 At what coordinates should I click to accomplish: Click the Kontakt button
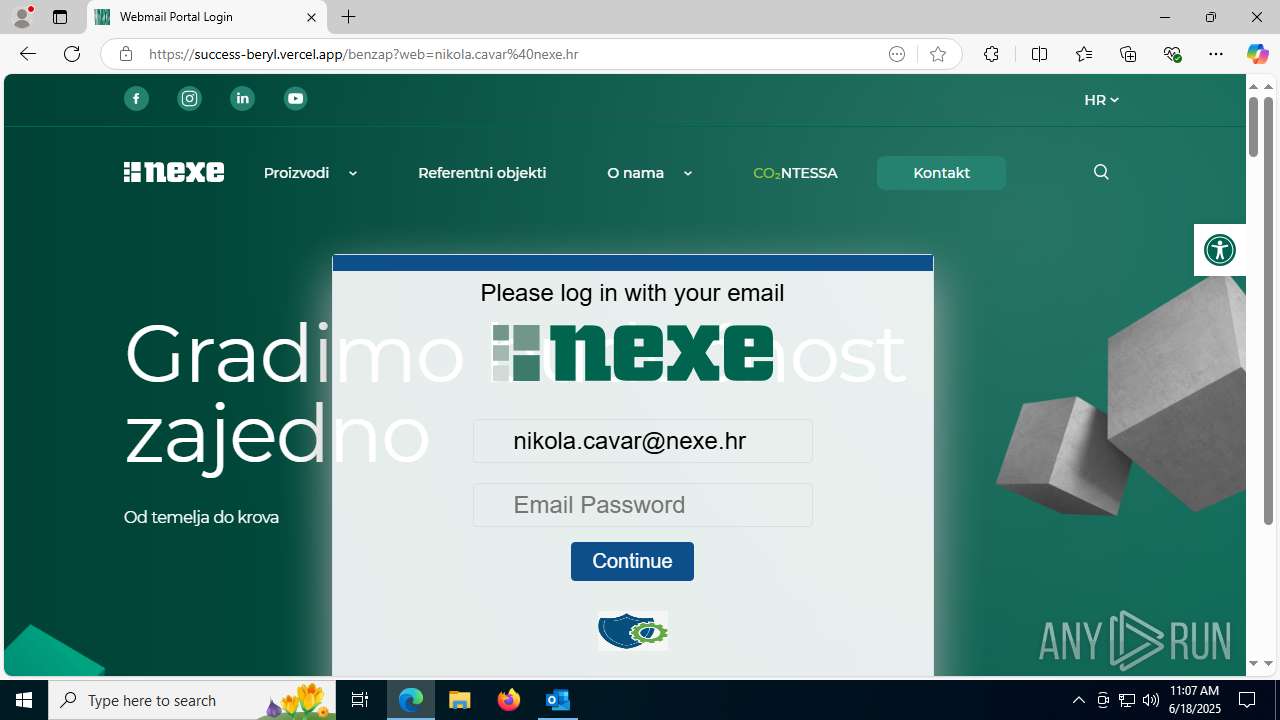click(x=941, y=173)
